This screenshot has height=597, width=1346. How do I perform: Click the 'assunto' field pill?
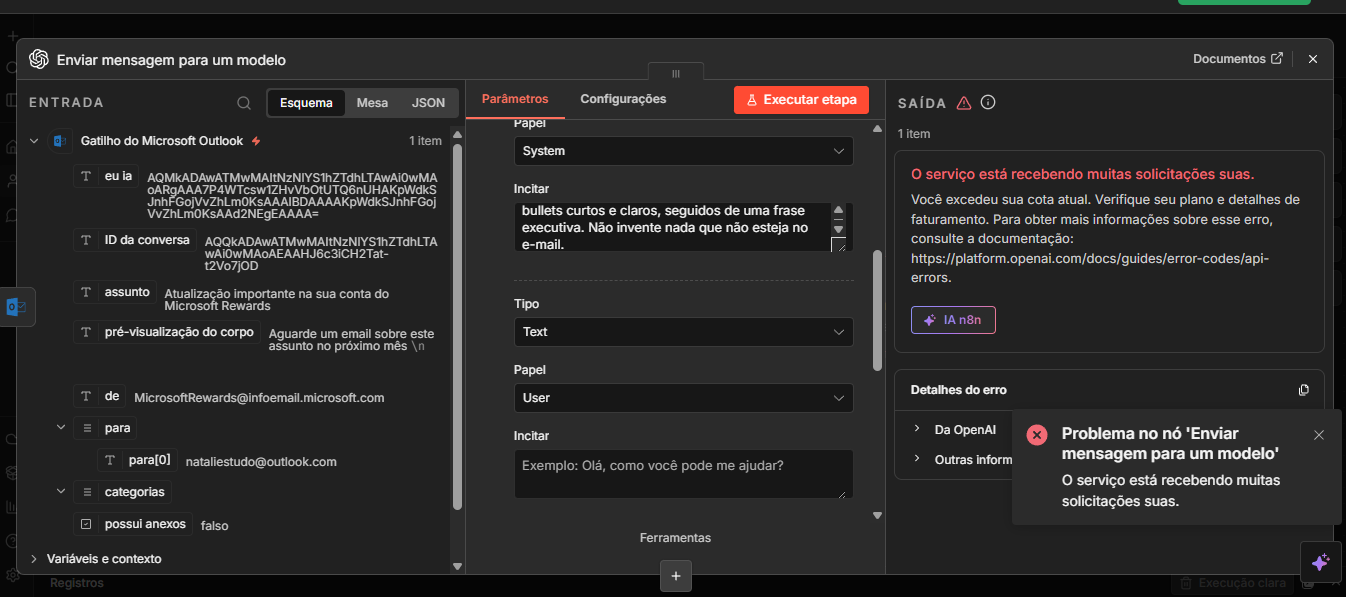(115, 292)
